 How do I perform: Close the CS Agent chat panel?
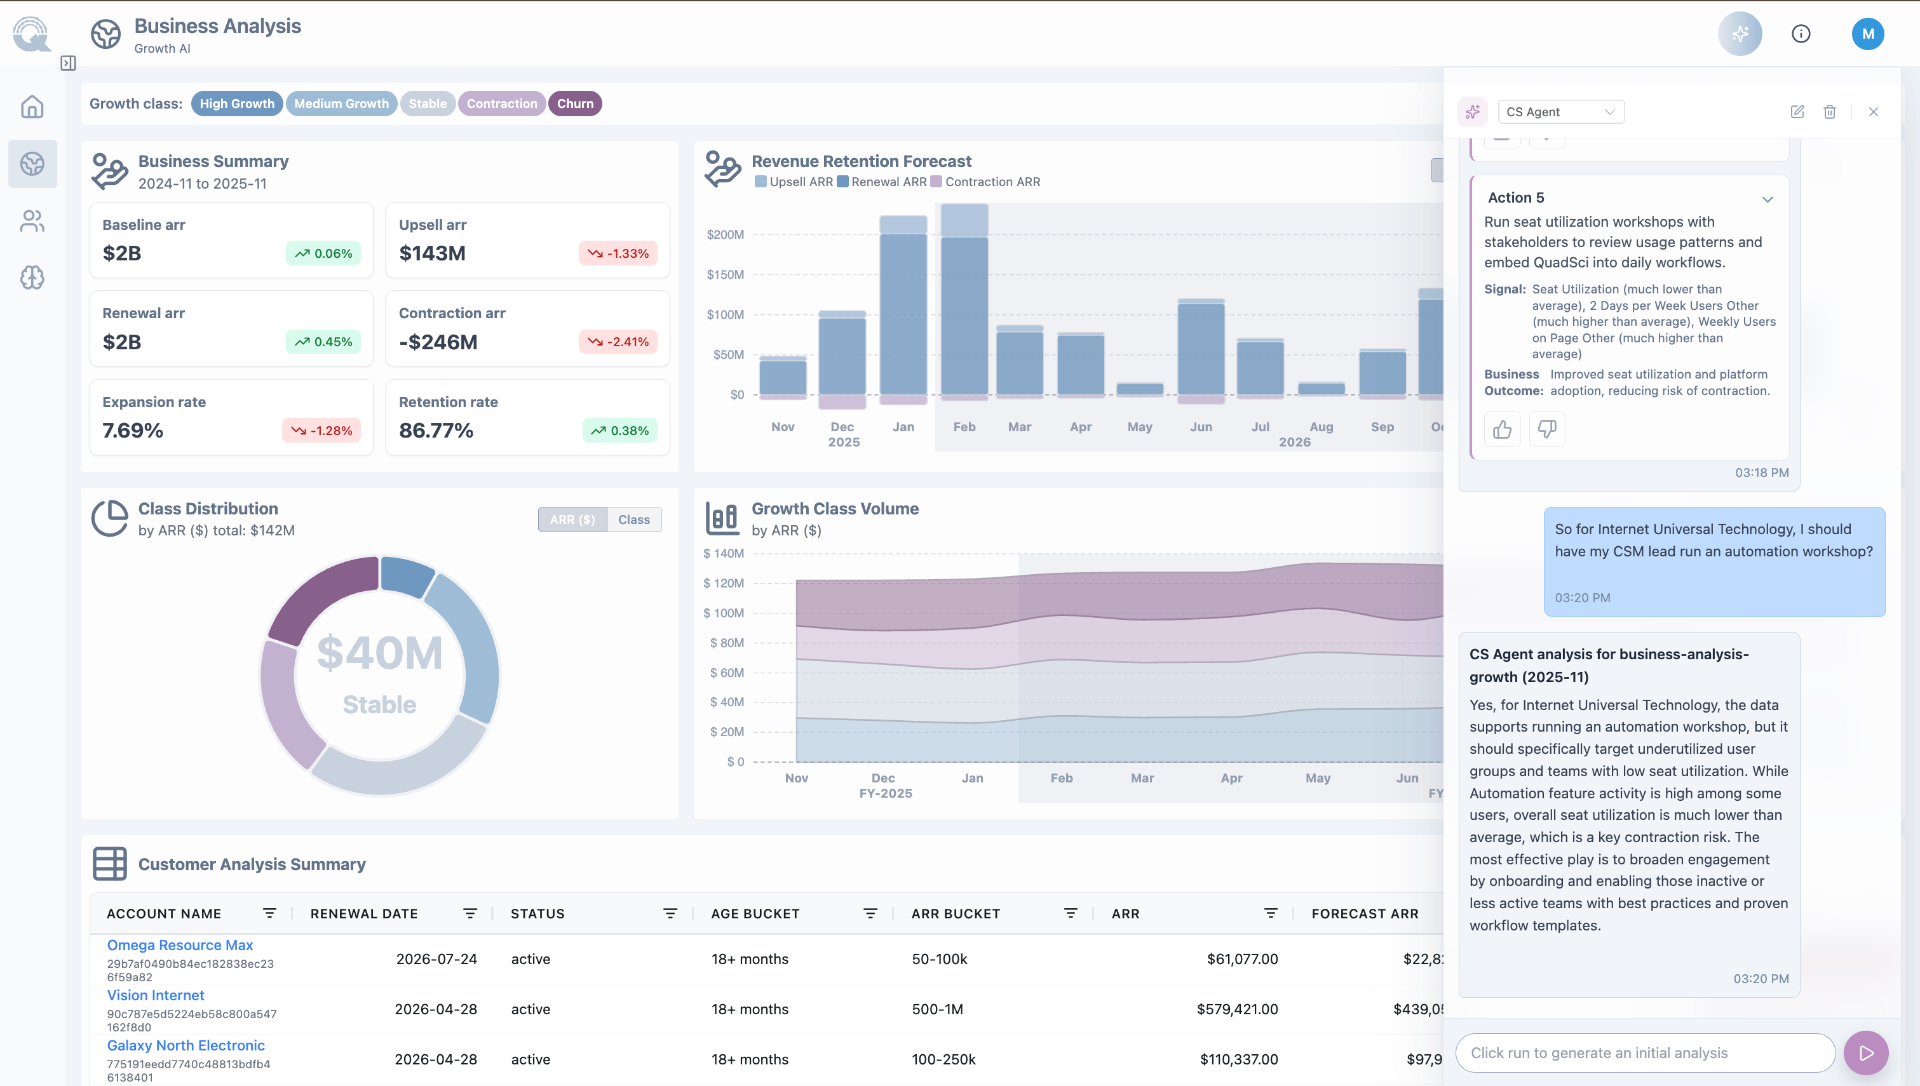[x=1873, y=112]
